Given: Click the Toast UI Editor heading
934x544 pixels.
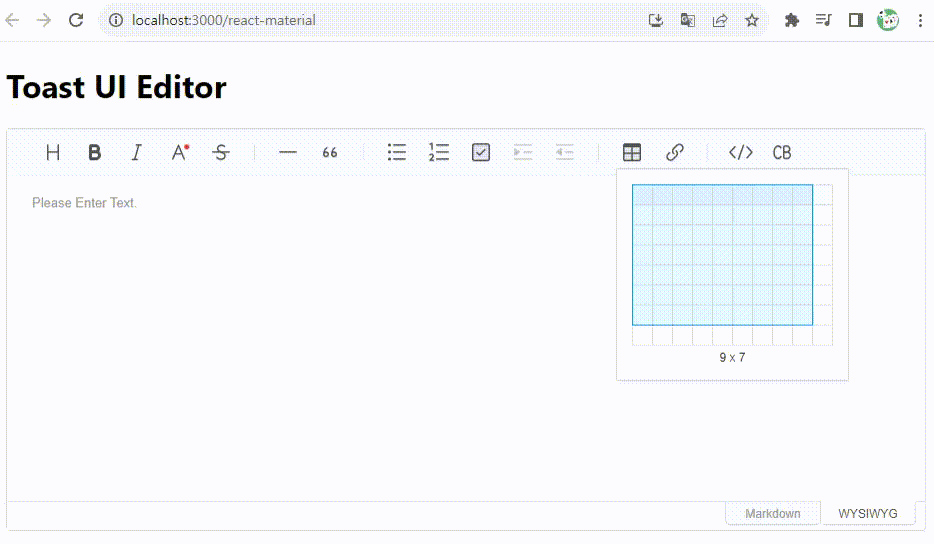Looking at the screenshot, I should pos(117,87).
